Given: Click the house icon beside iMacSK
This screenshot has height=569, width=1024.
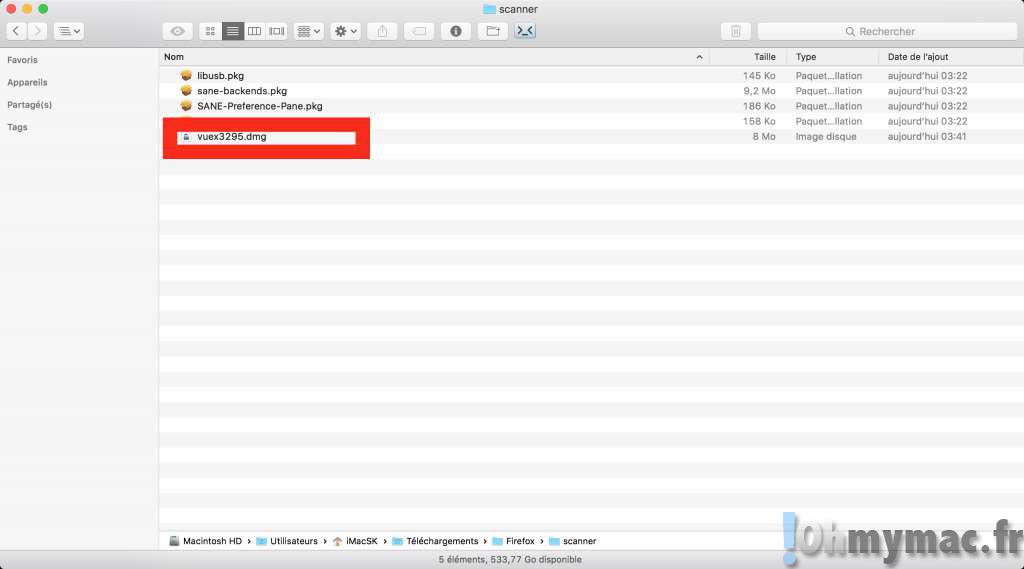Looking at the screenshot, I should pyautogui.click(x=337, y=541).
